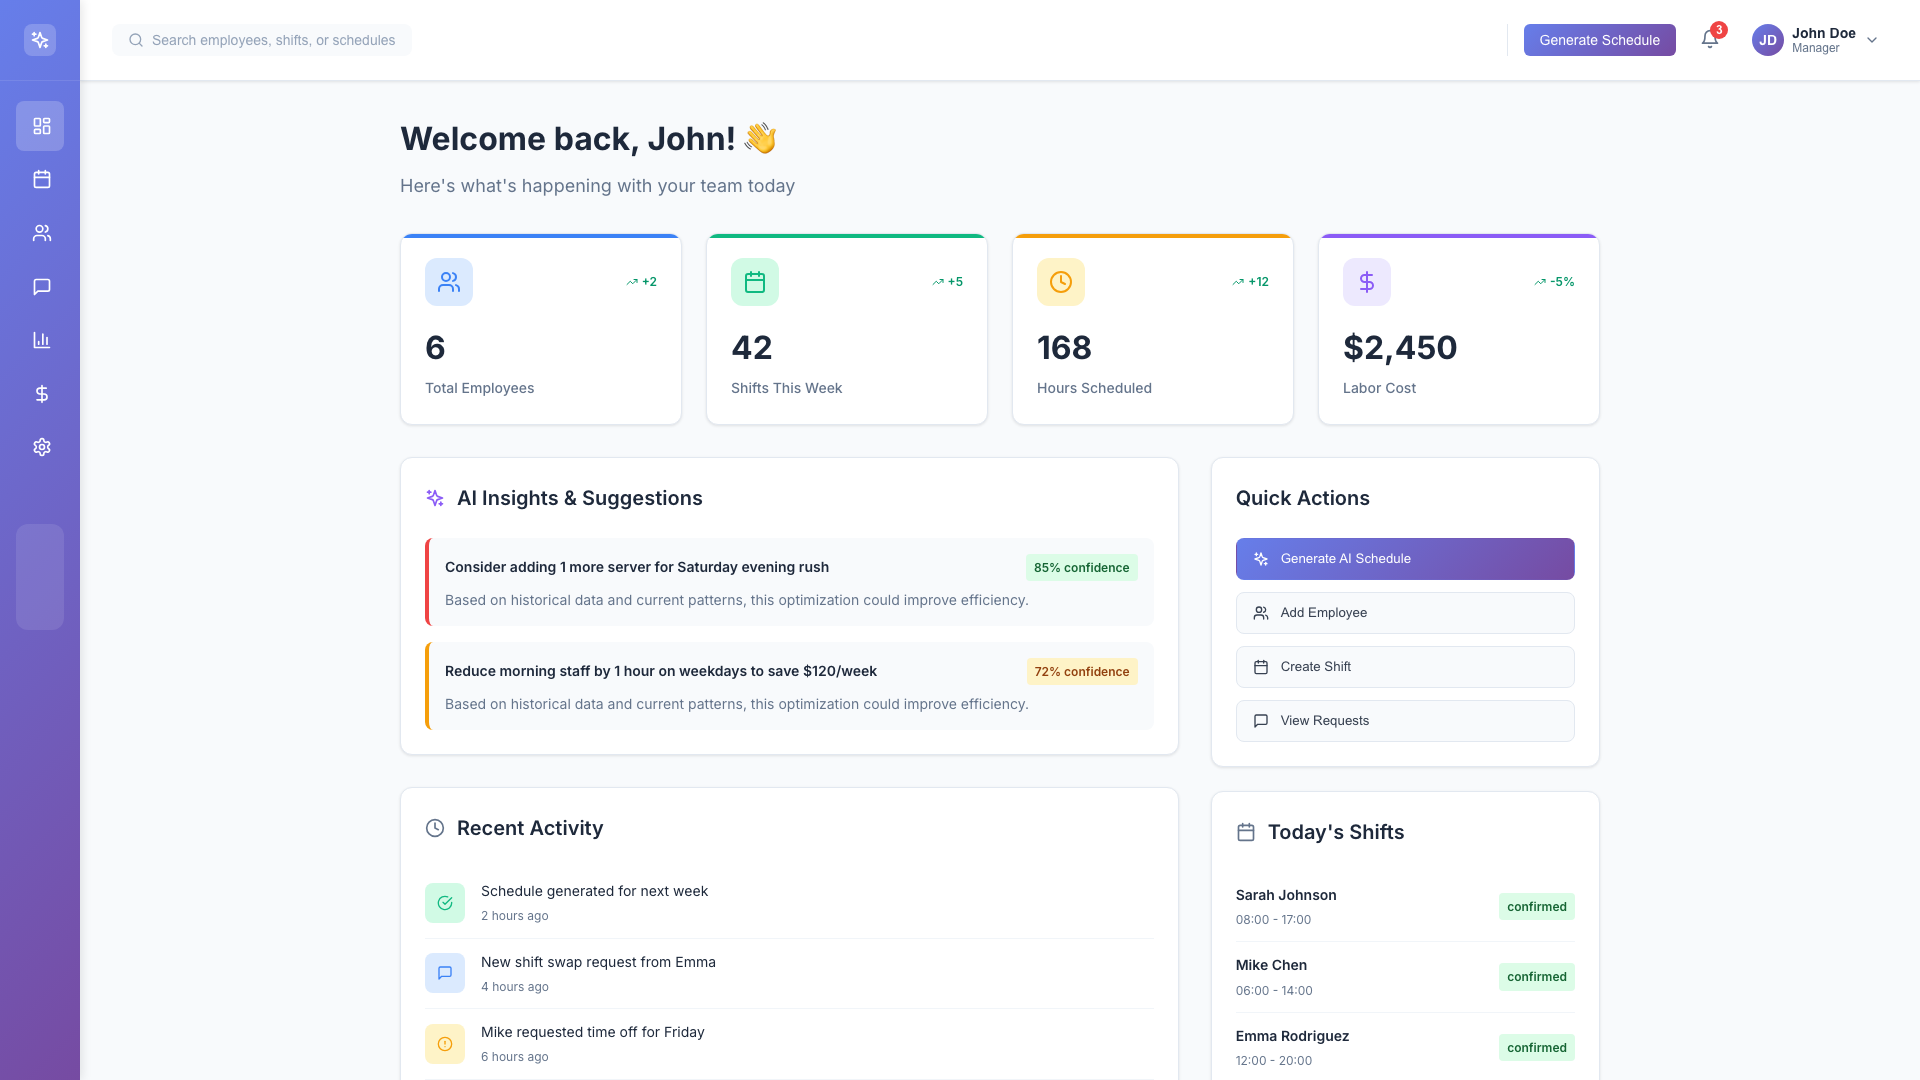Open the Schedule calendar icon in sidebar

point(41,179)
